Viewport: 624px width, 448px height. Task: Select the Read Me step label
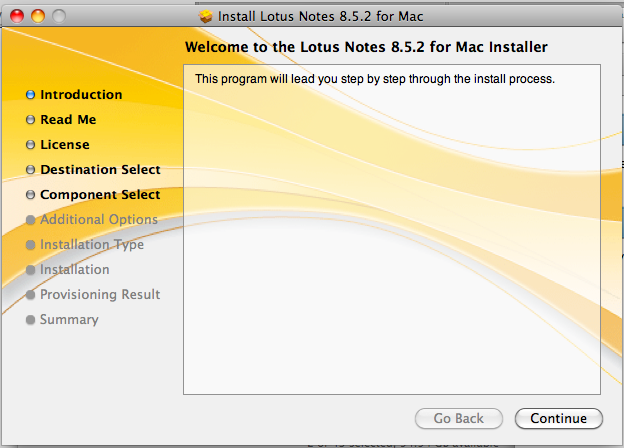click(x=68, y=120)
